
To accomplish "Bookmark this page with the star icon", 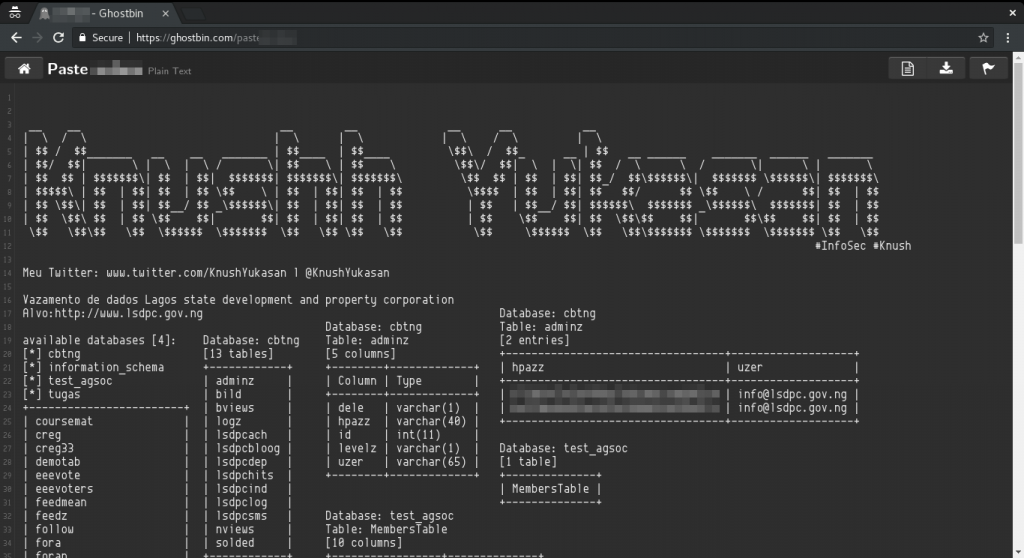I will click(984, 38).
